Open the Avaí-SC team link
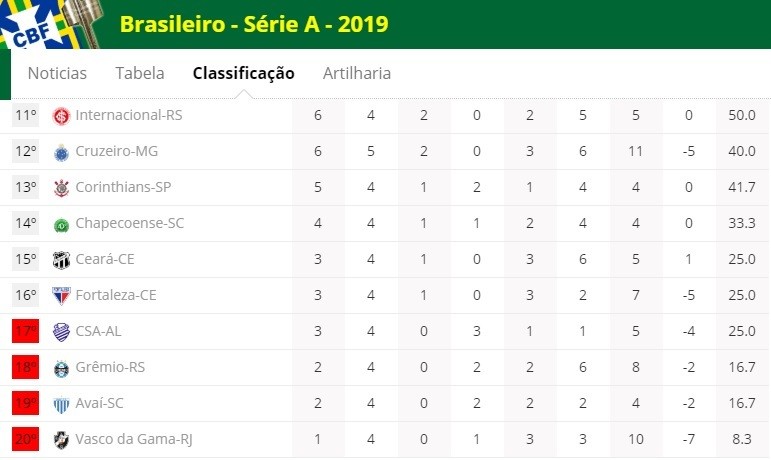This screenshot has height=460, width=771. (99, 403)
